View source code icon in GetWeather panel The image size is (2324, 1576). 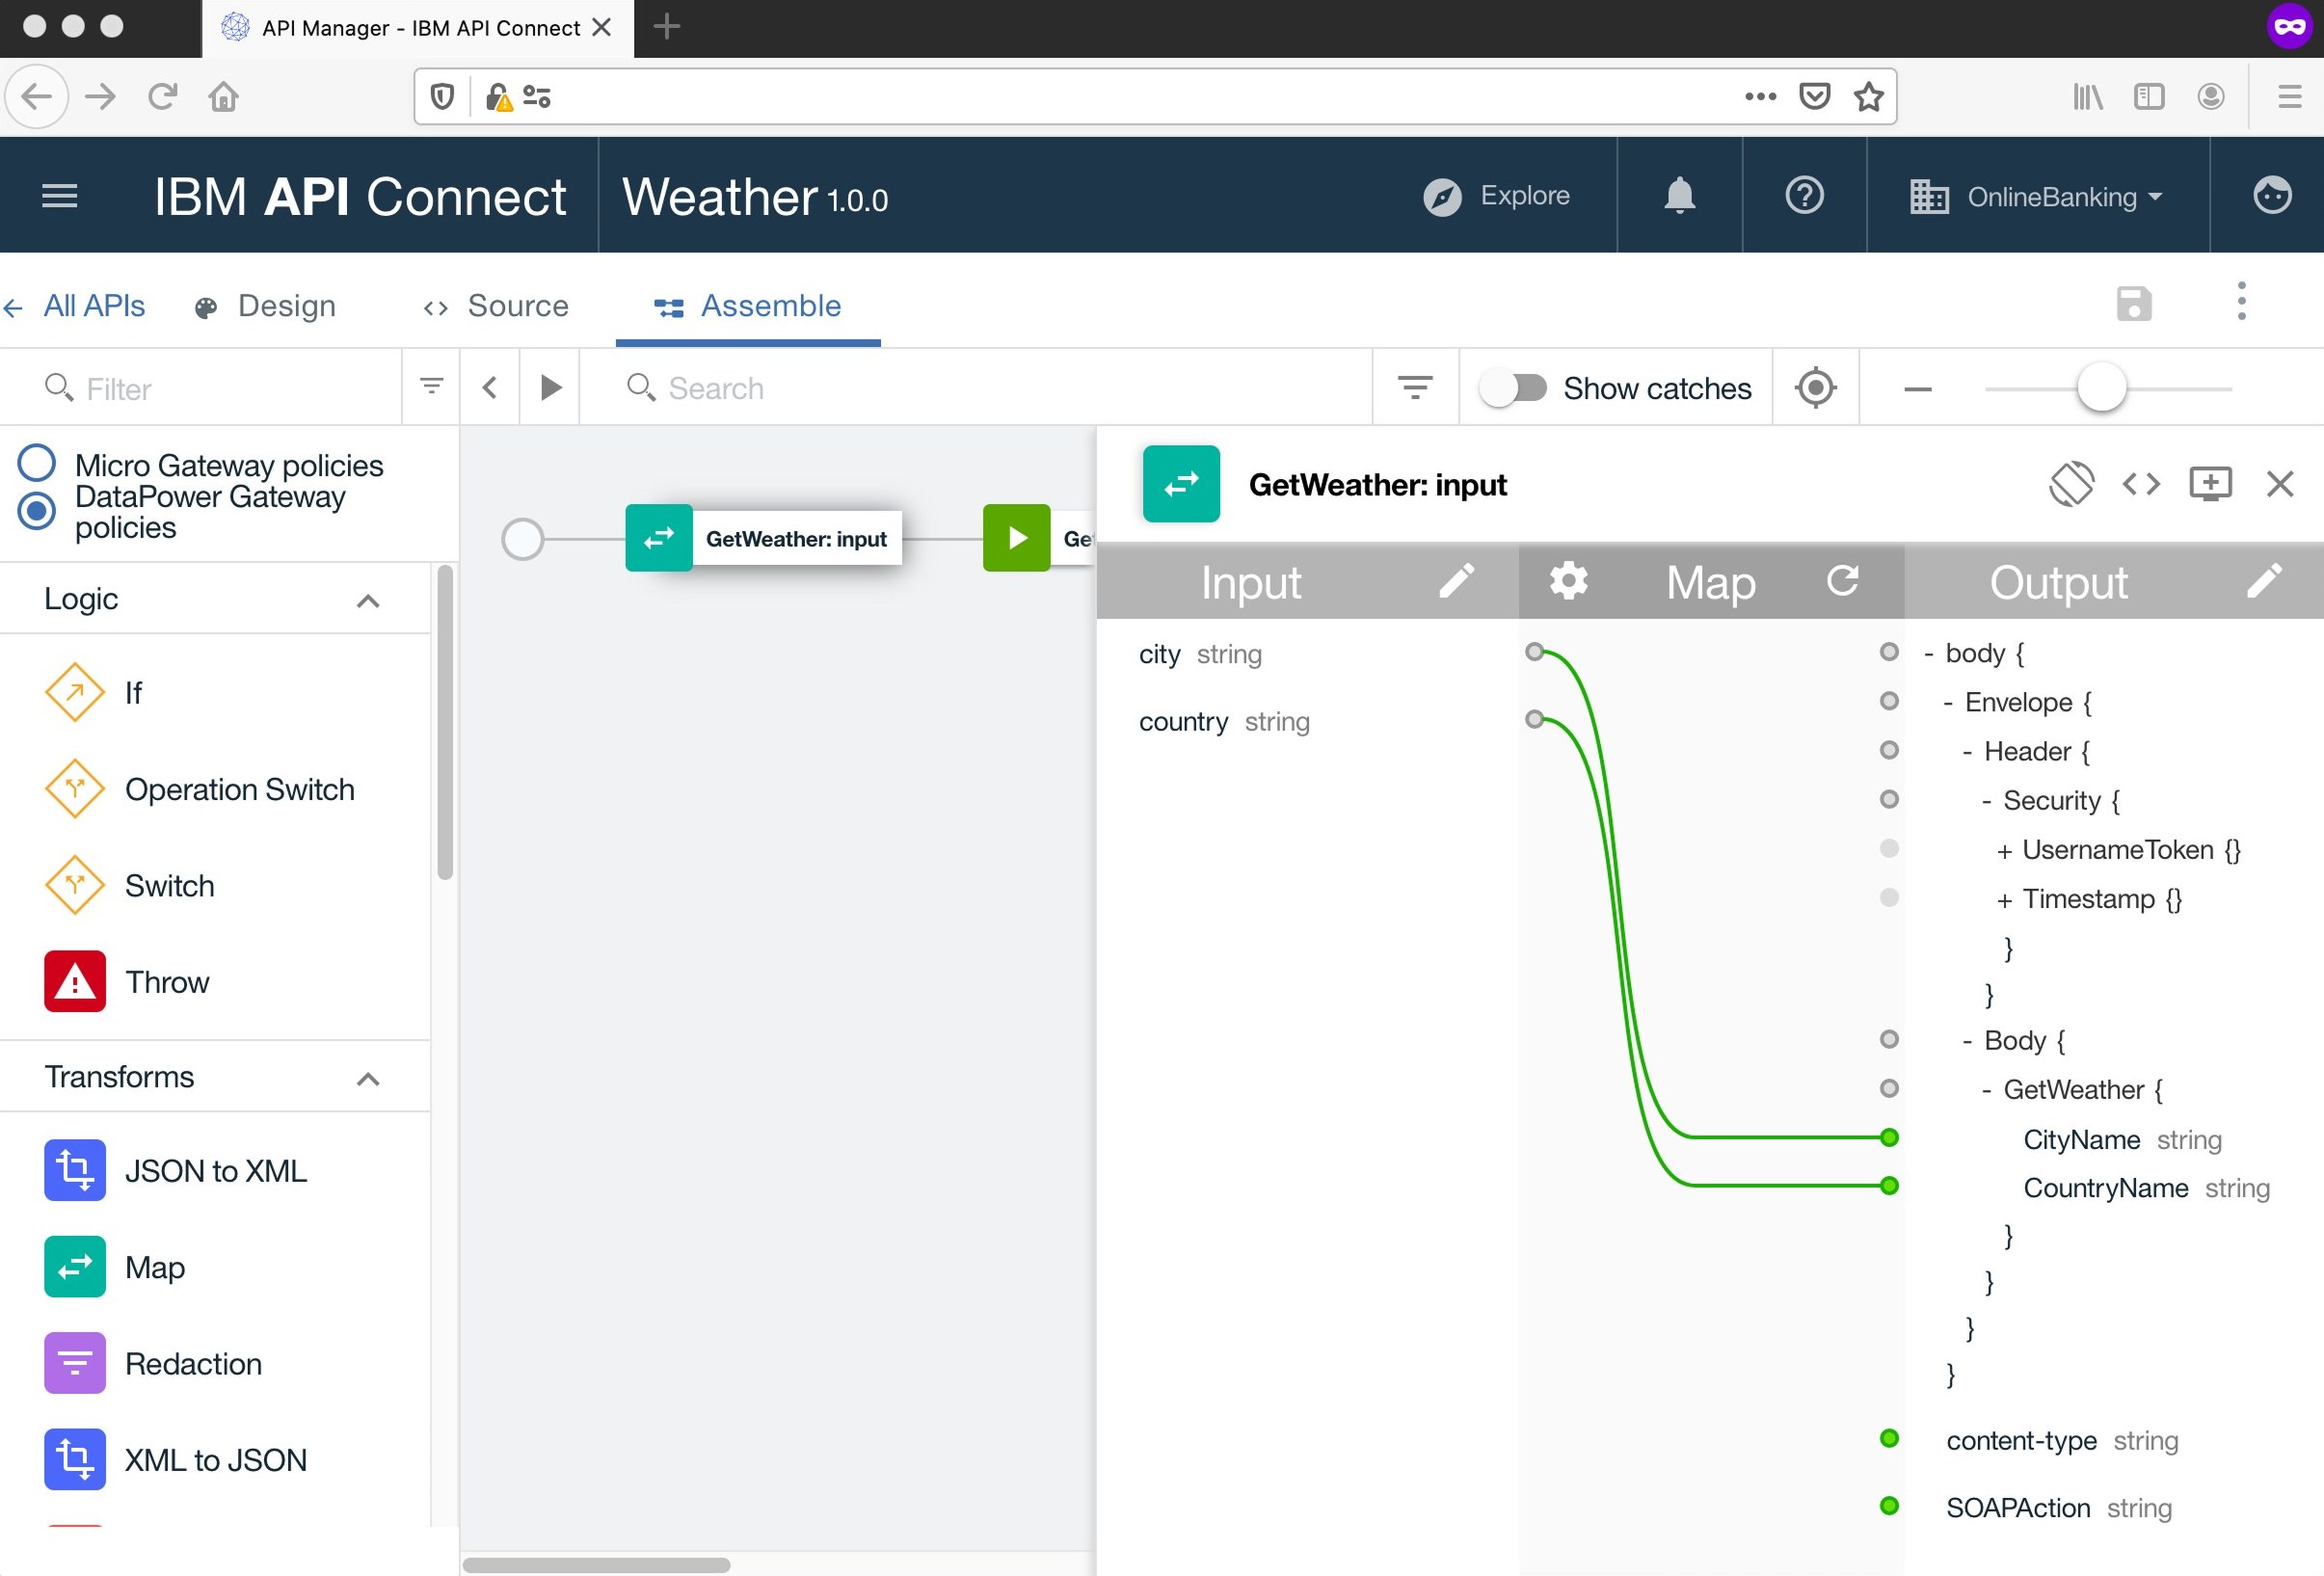click(x=2141, y=484)
